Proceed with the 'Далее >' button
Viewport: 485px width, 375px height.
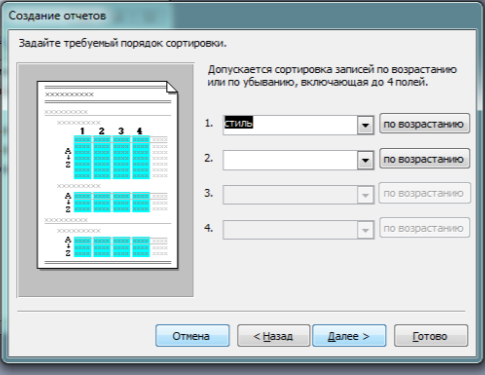(349, 336)
